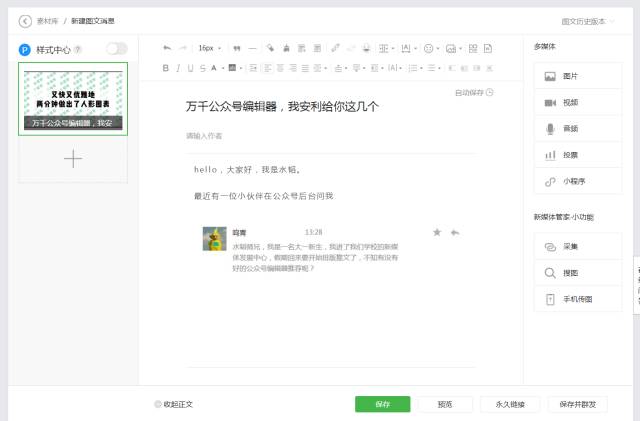This screenshot has height=421, width=640.
Task: Click the microphone icon in the toolbar
Action: 366,48
